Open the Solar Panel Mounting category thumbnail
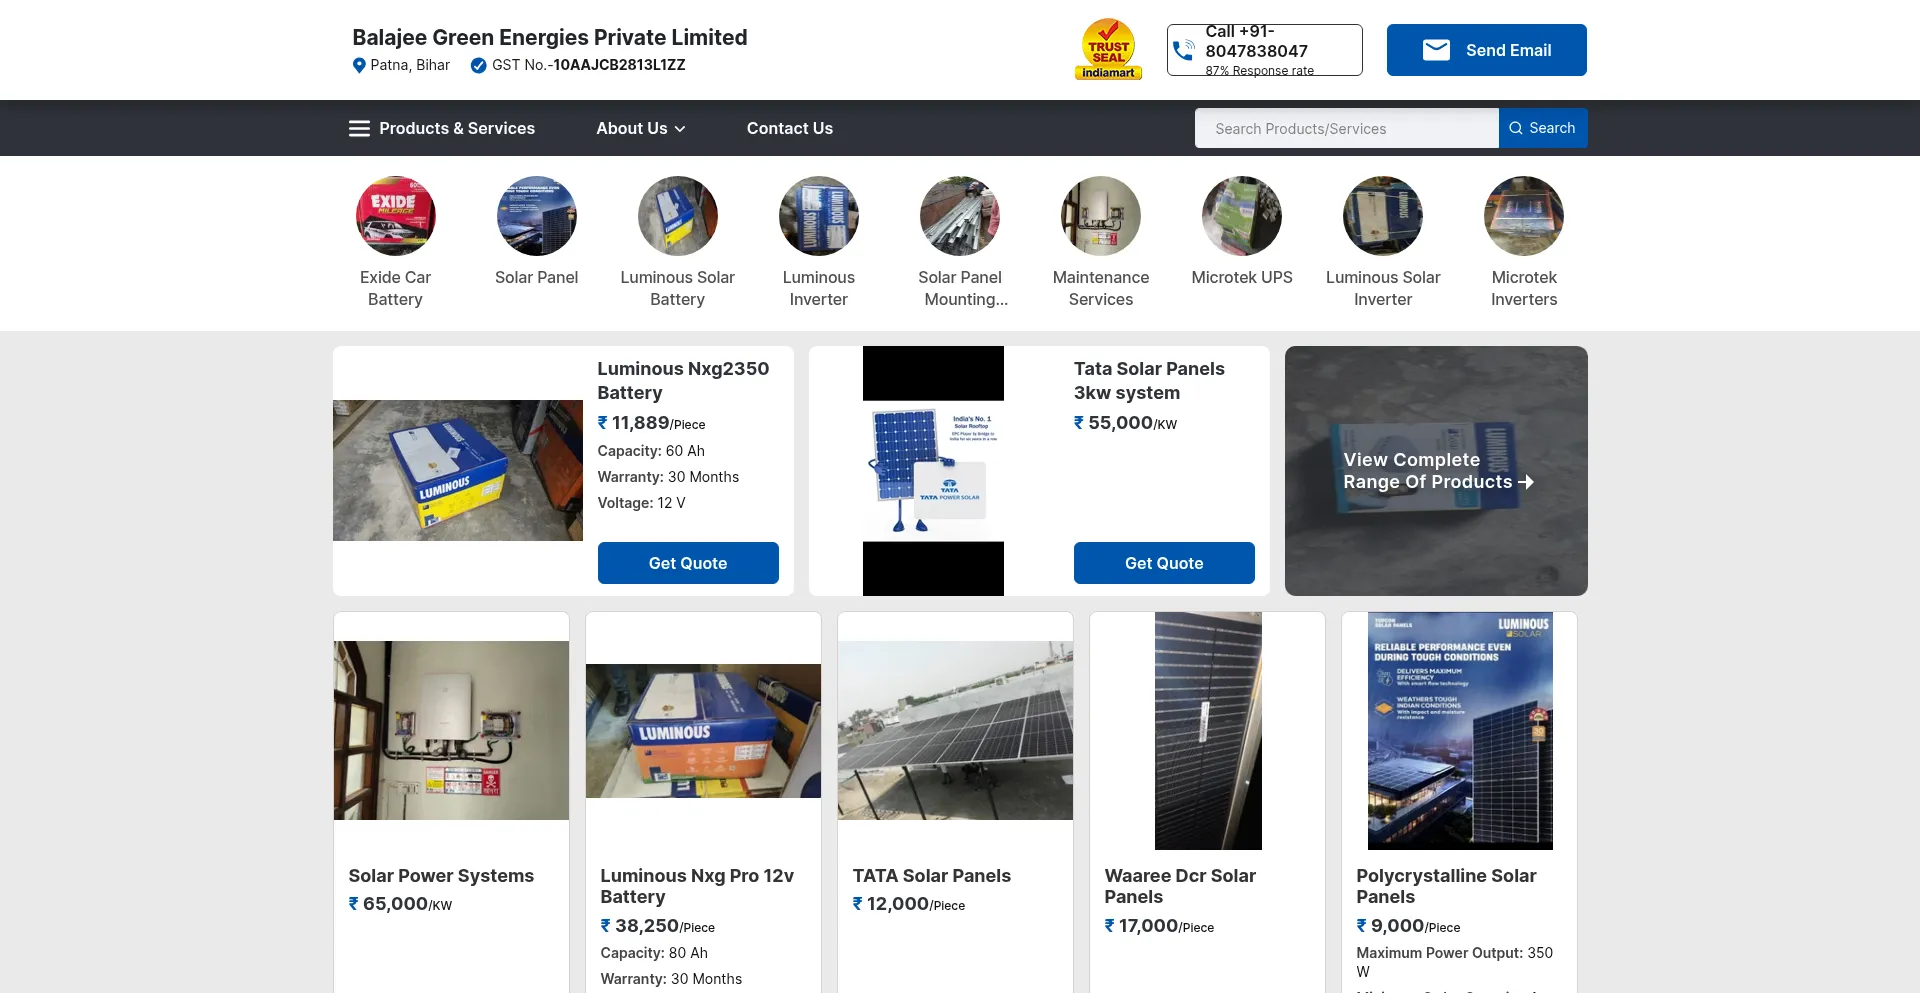This screenshot has height=993, width=1920. [960, 216]
